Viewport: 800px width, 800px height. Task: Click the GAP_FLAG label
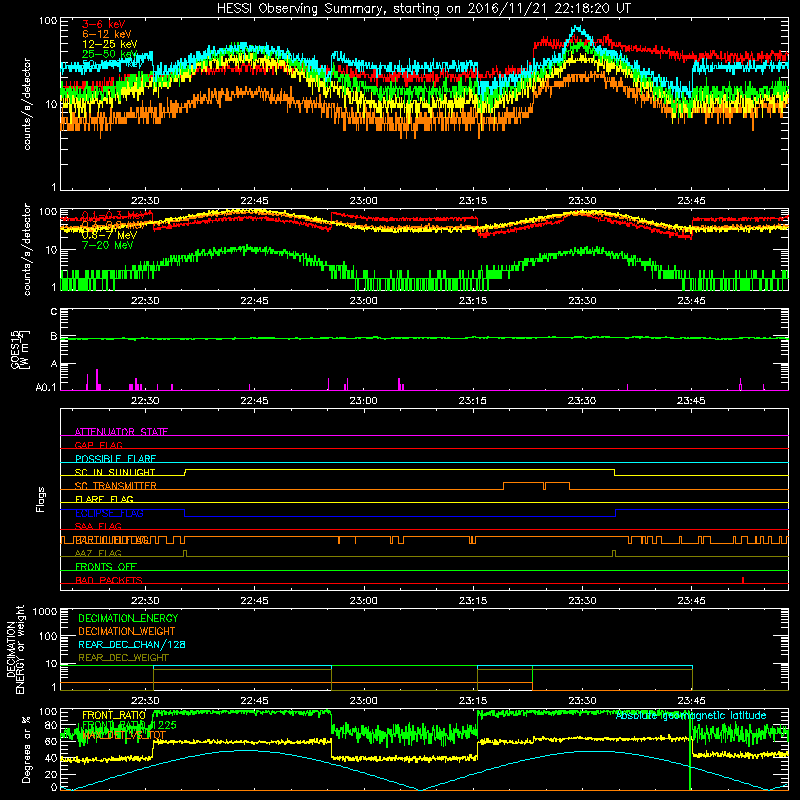98,445
